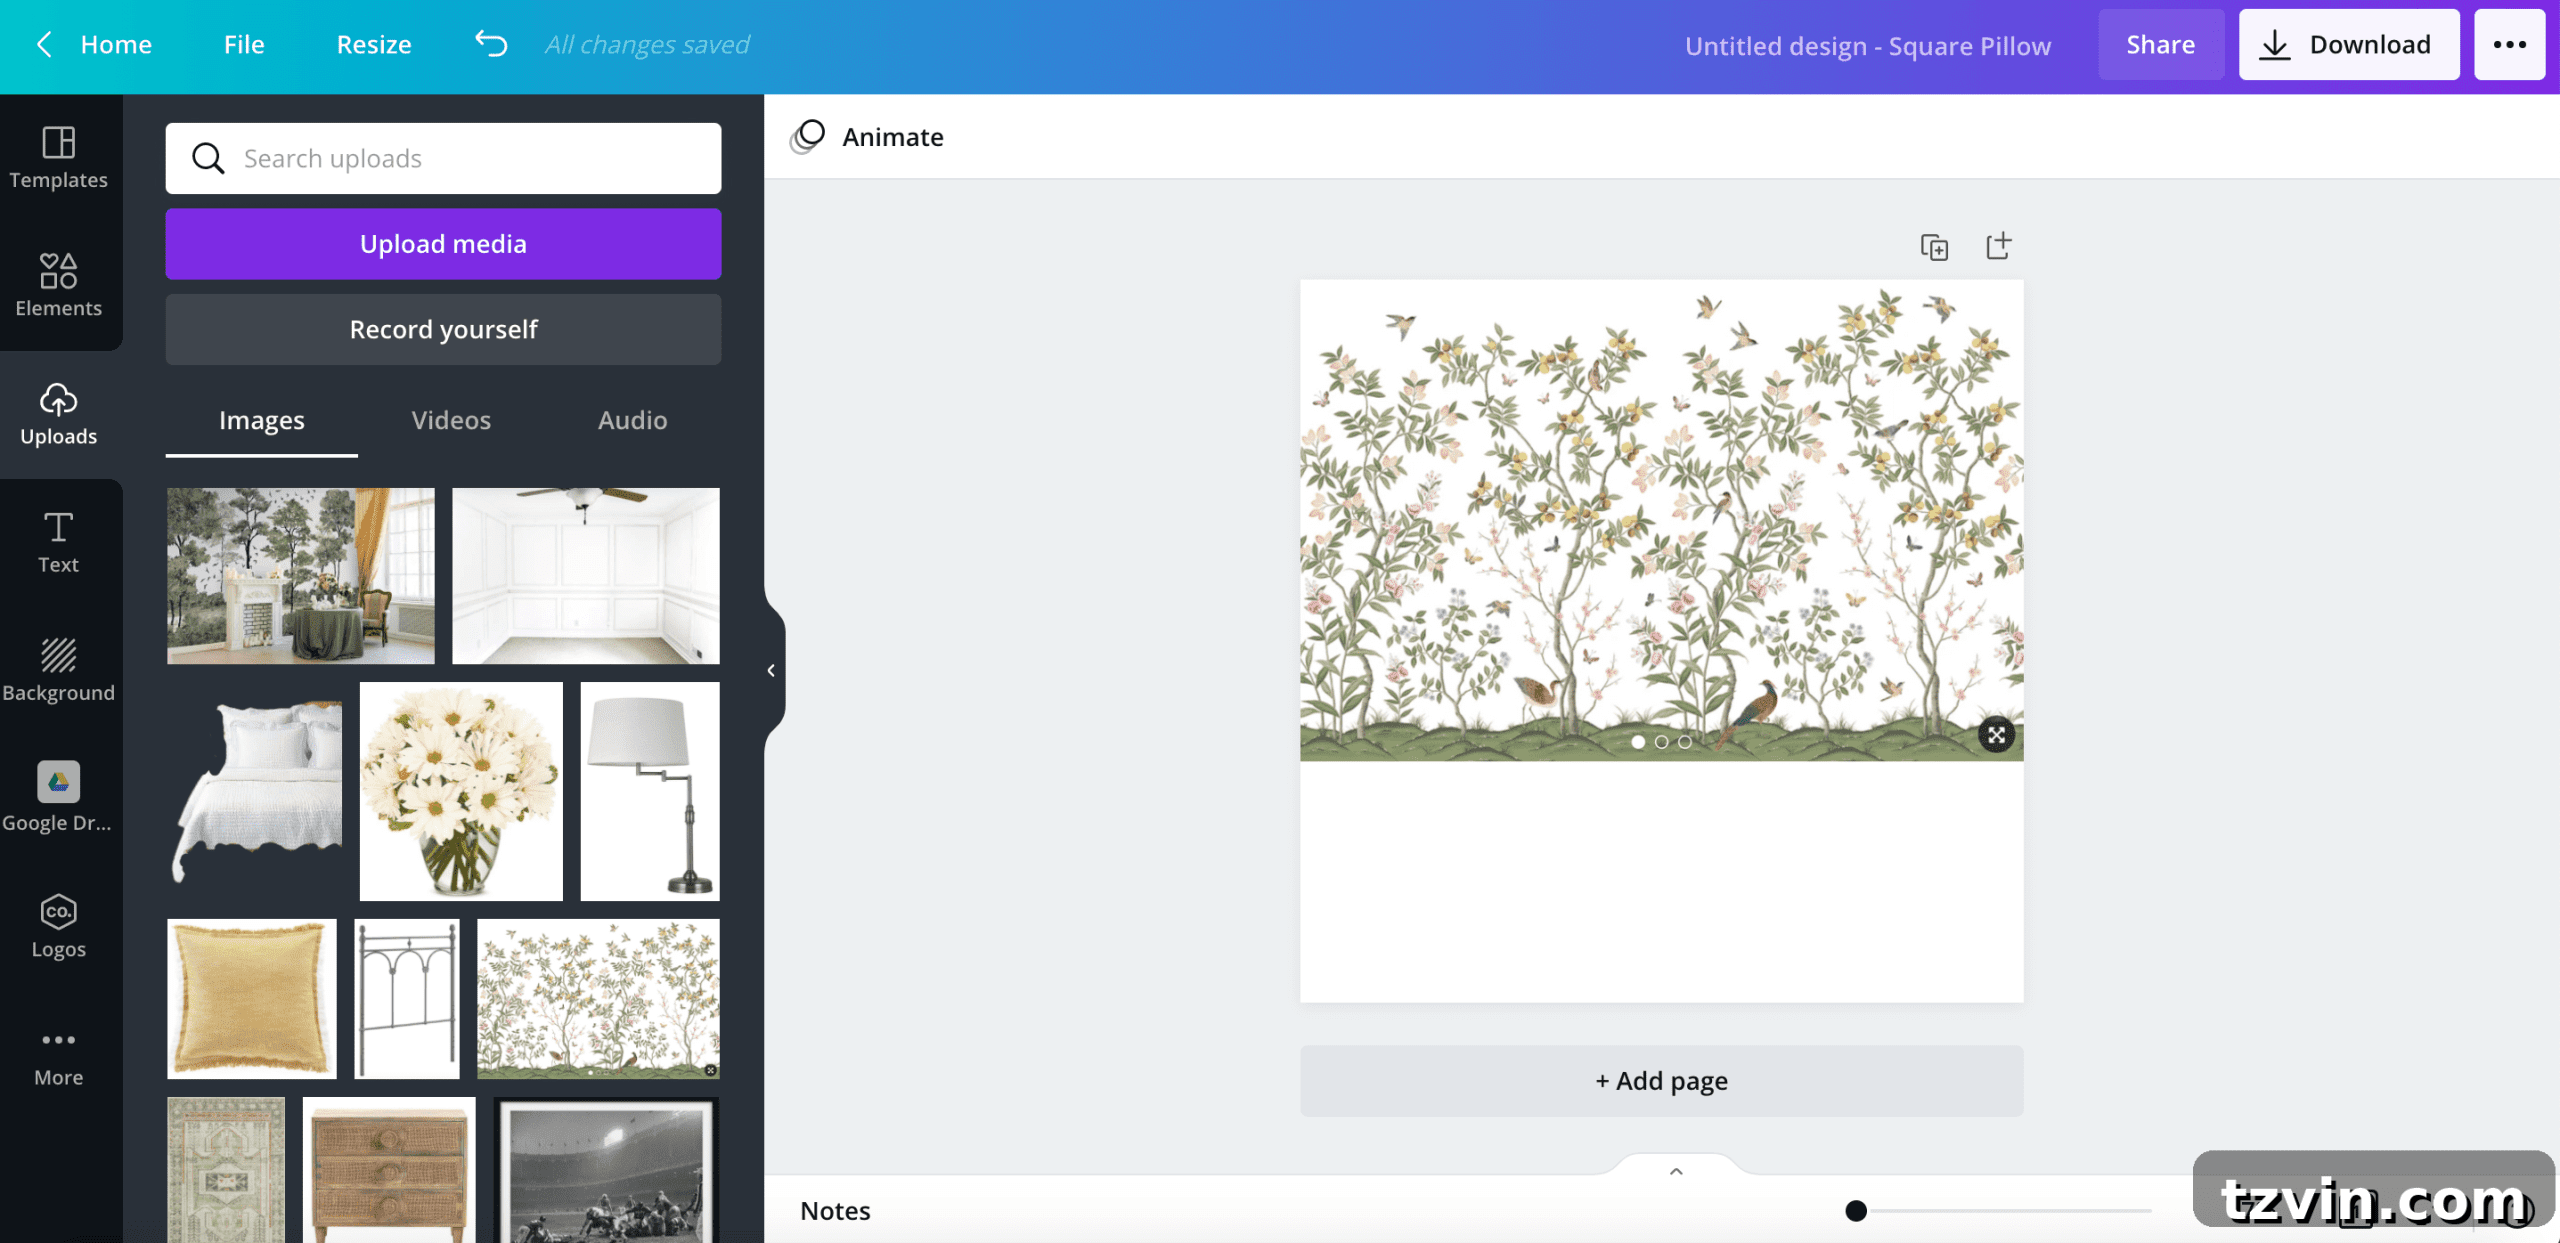Image resolution: width=2560 pixels, height=1243 pixels.
Task: Open the Google Drive integration
Action: [x=59, y=798]
